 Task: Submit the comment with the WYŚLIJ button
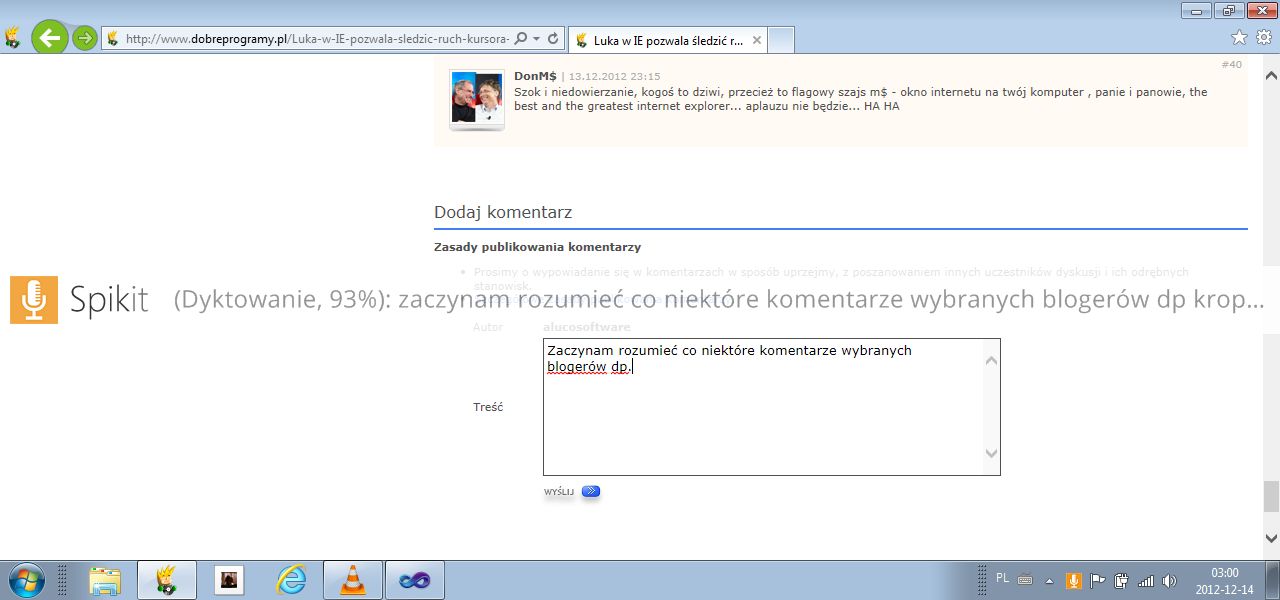tap(572, 492)
